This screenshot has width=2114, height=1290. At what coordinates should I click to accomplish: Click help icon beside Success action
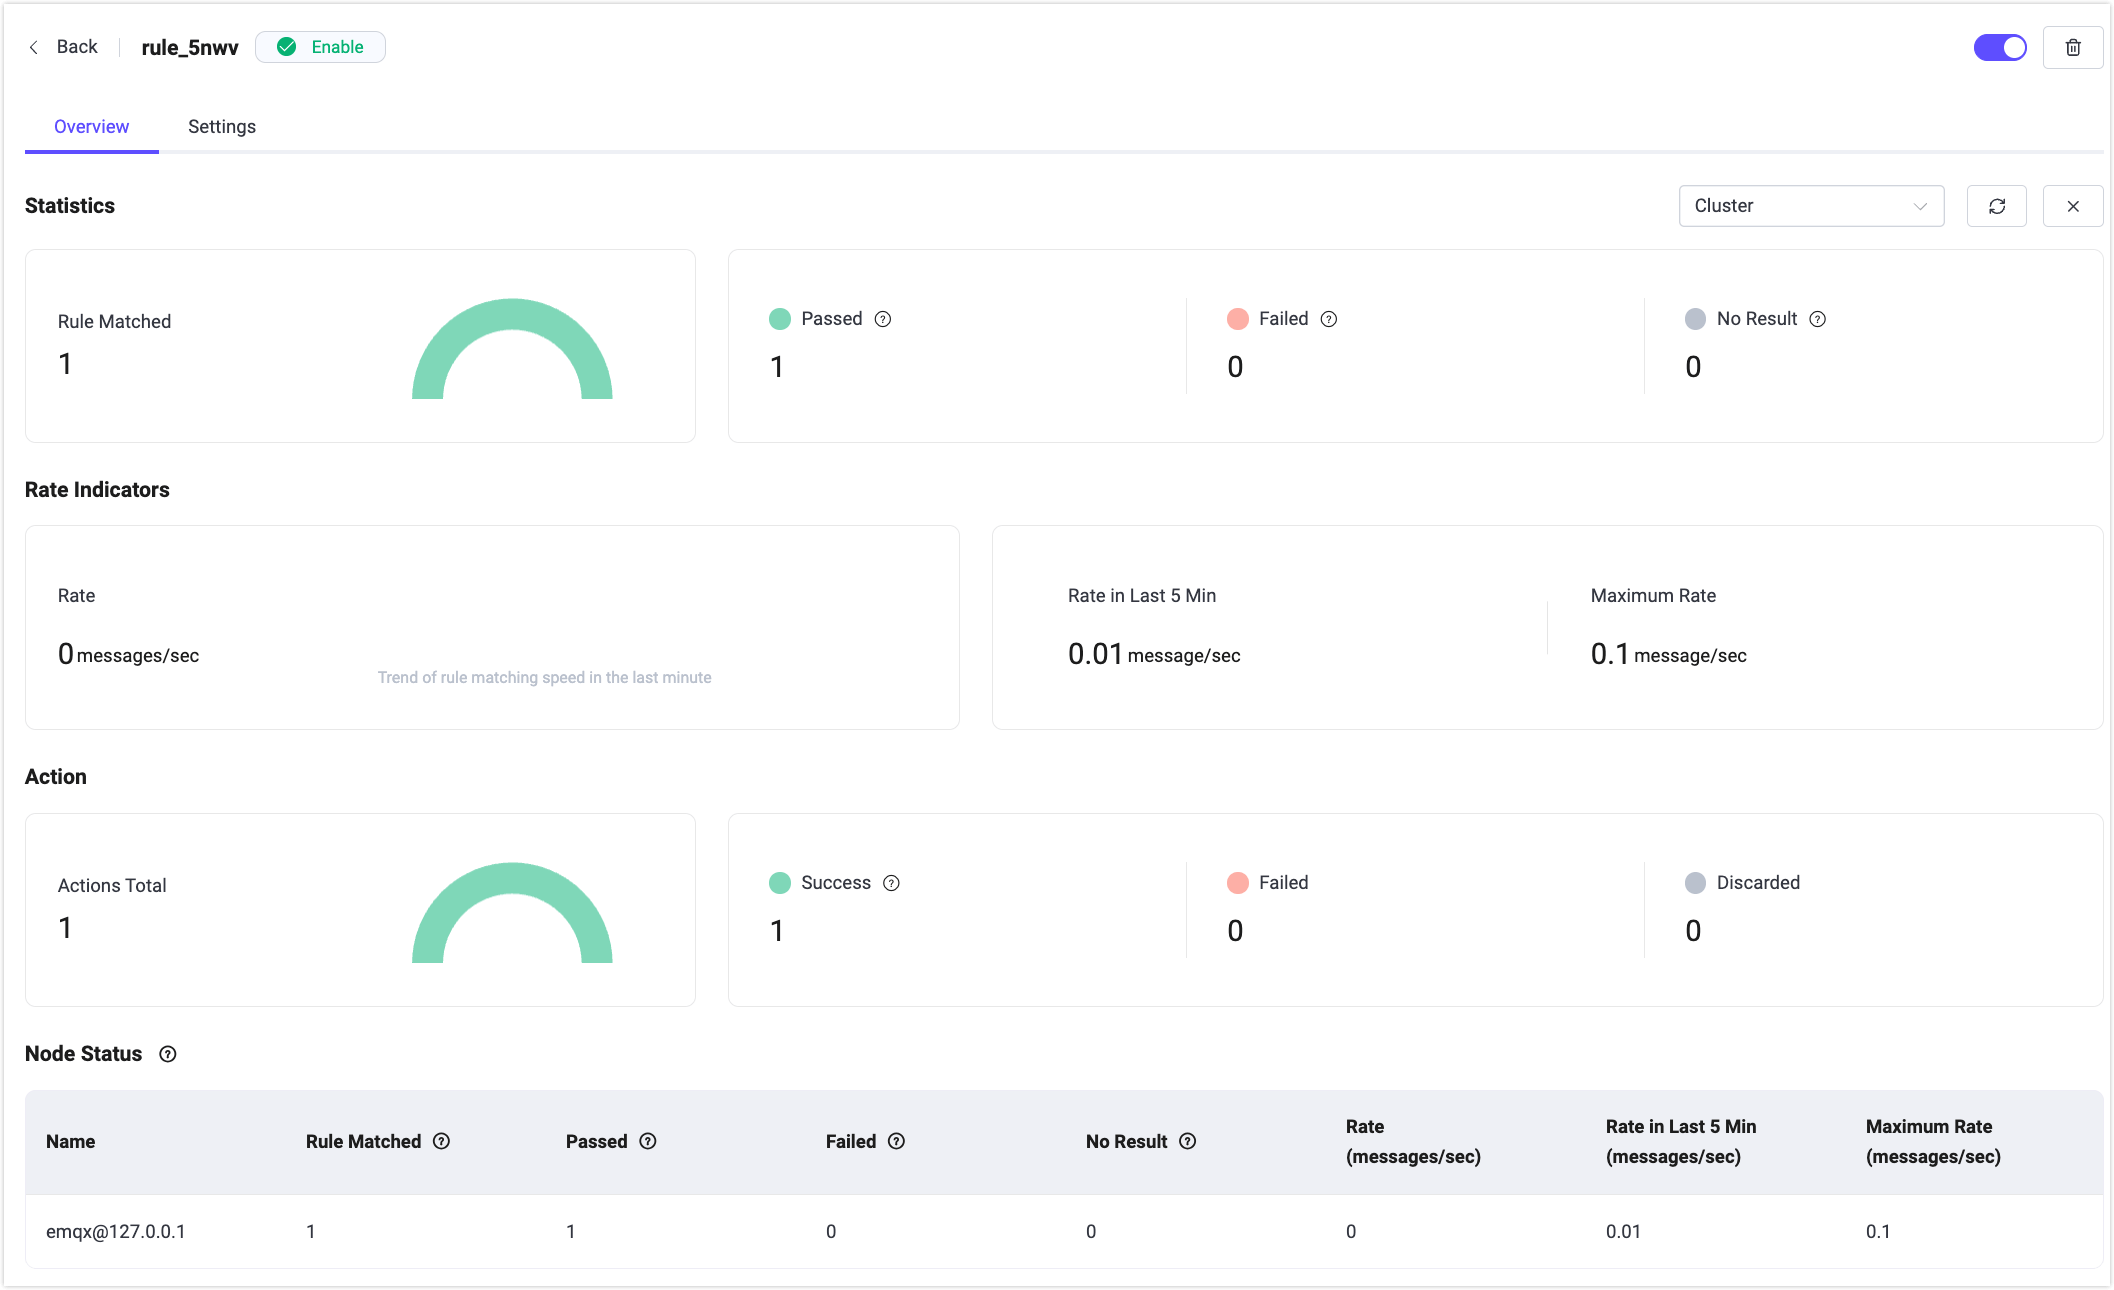coord(891,883)
